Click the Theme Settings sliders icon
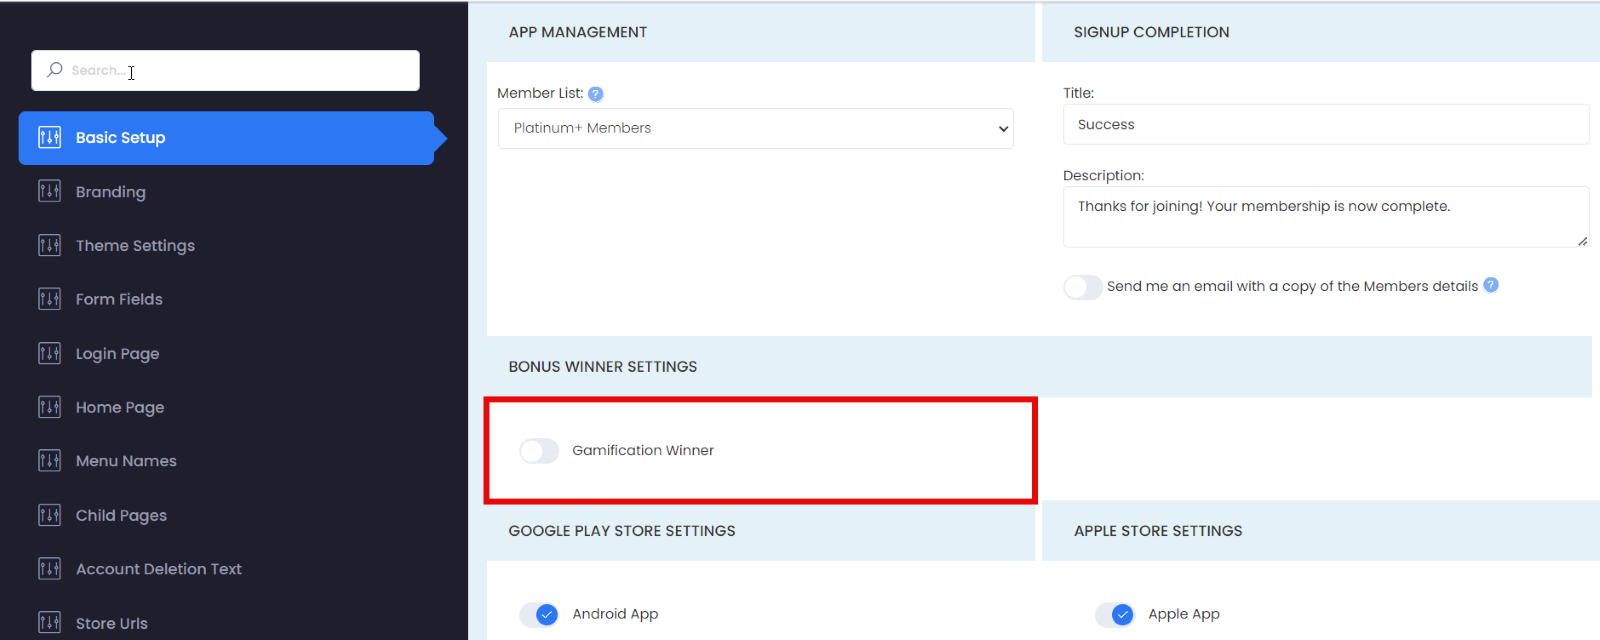 tap(49, 245)
